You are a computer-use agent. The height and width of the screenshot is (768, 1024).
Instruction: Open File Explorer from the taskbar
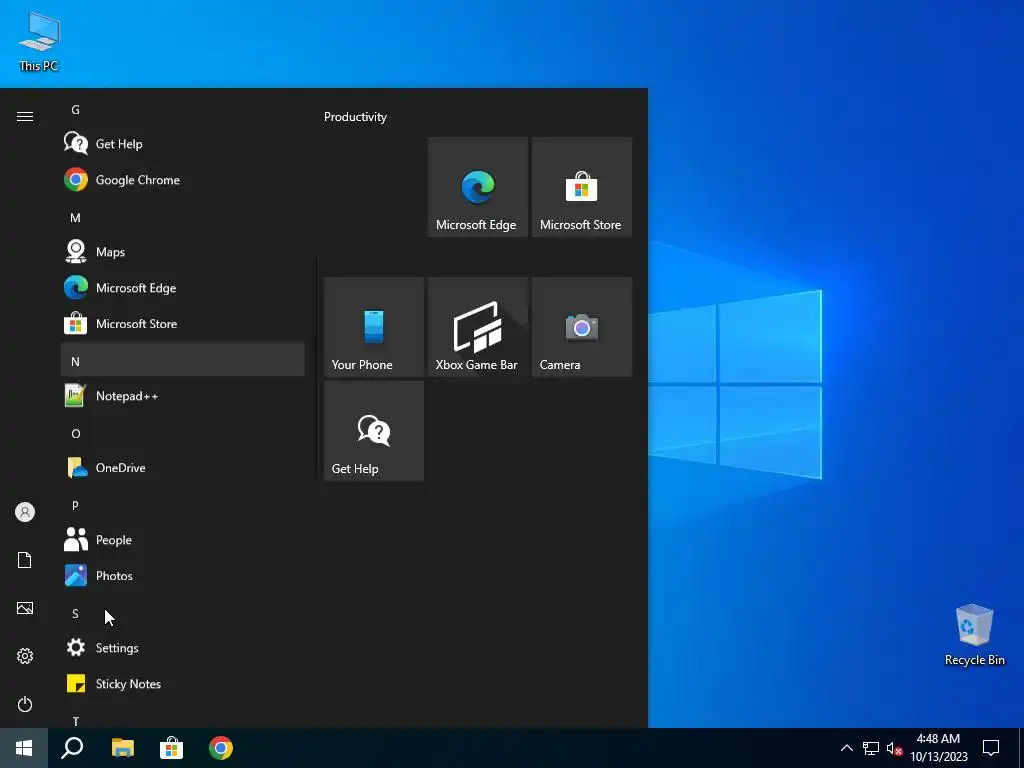[122, 748]
